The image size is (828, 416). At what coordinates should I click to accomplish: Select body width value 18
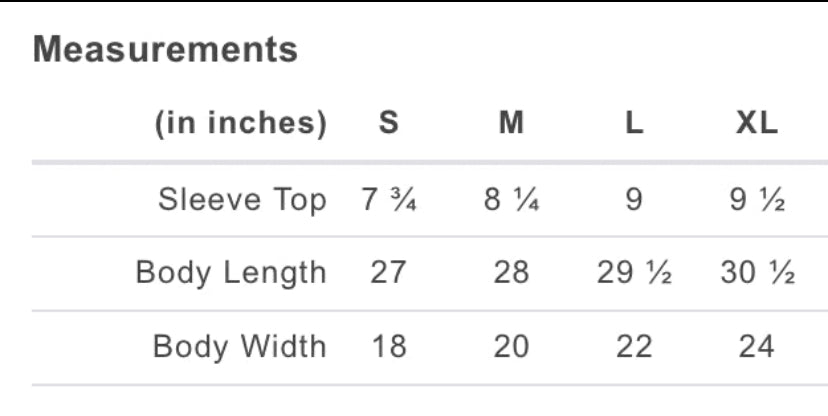coord(388,347)
